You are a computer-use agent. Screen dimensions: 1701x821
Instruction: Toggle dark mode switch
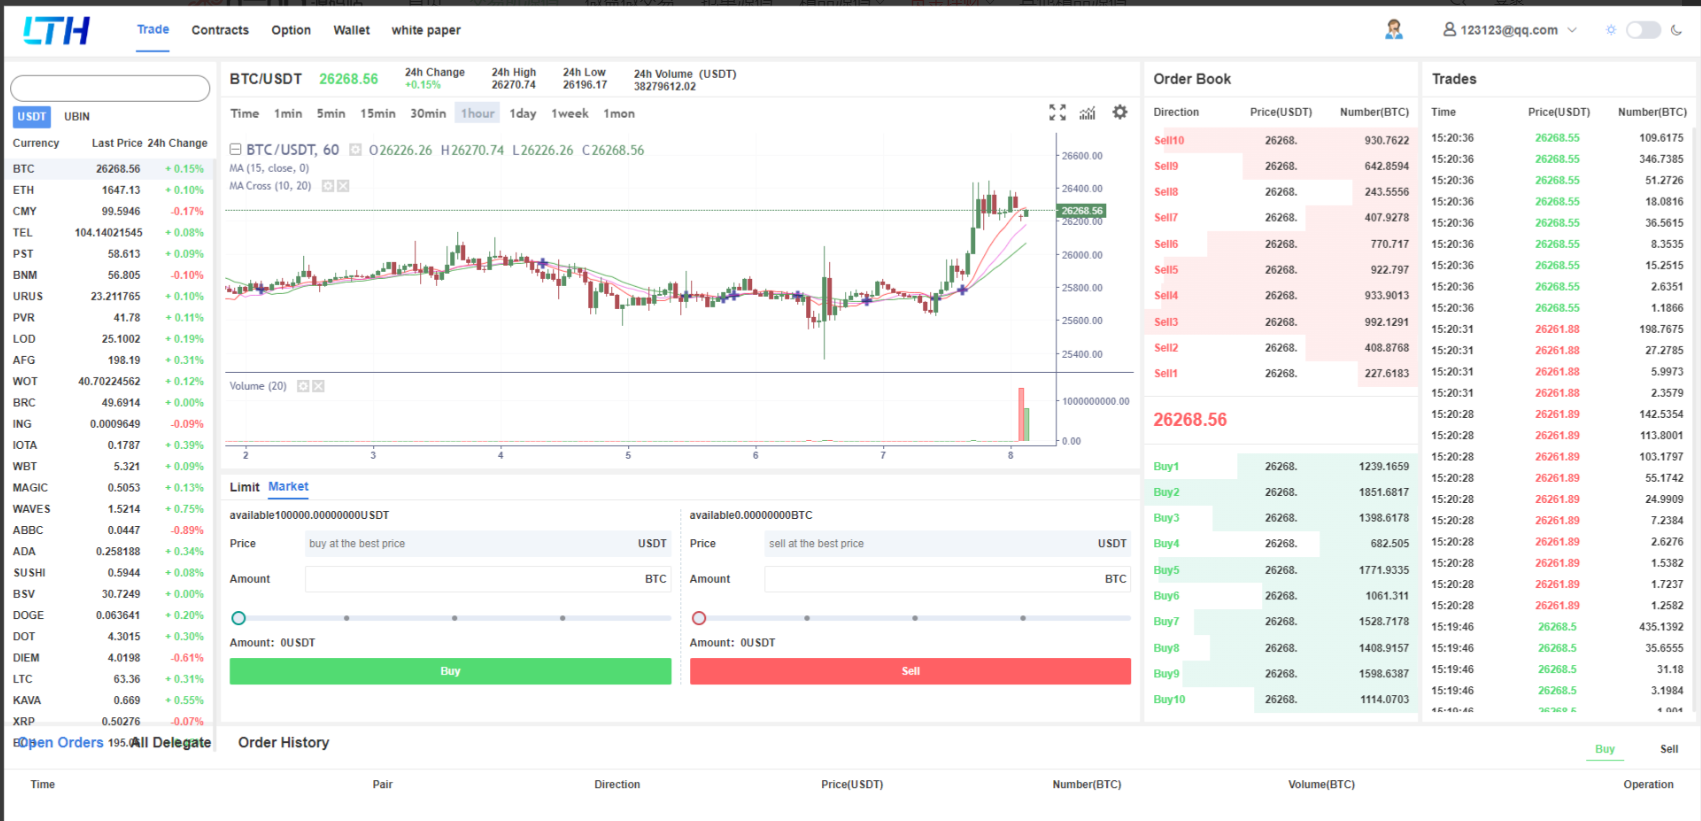point(1643,30)
